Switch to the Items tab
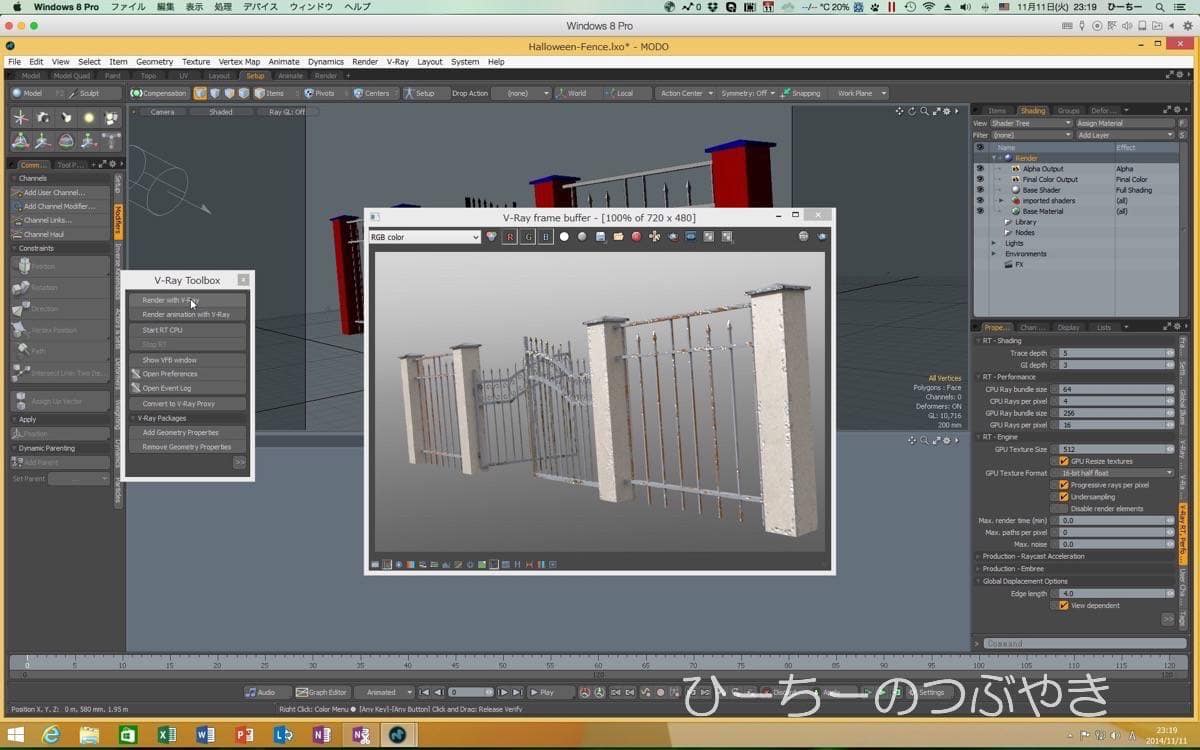Image resolution: width=1200 pixels, height=750 pixels. pos(996,110)
